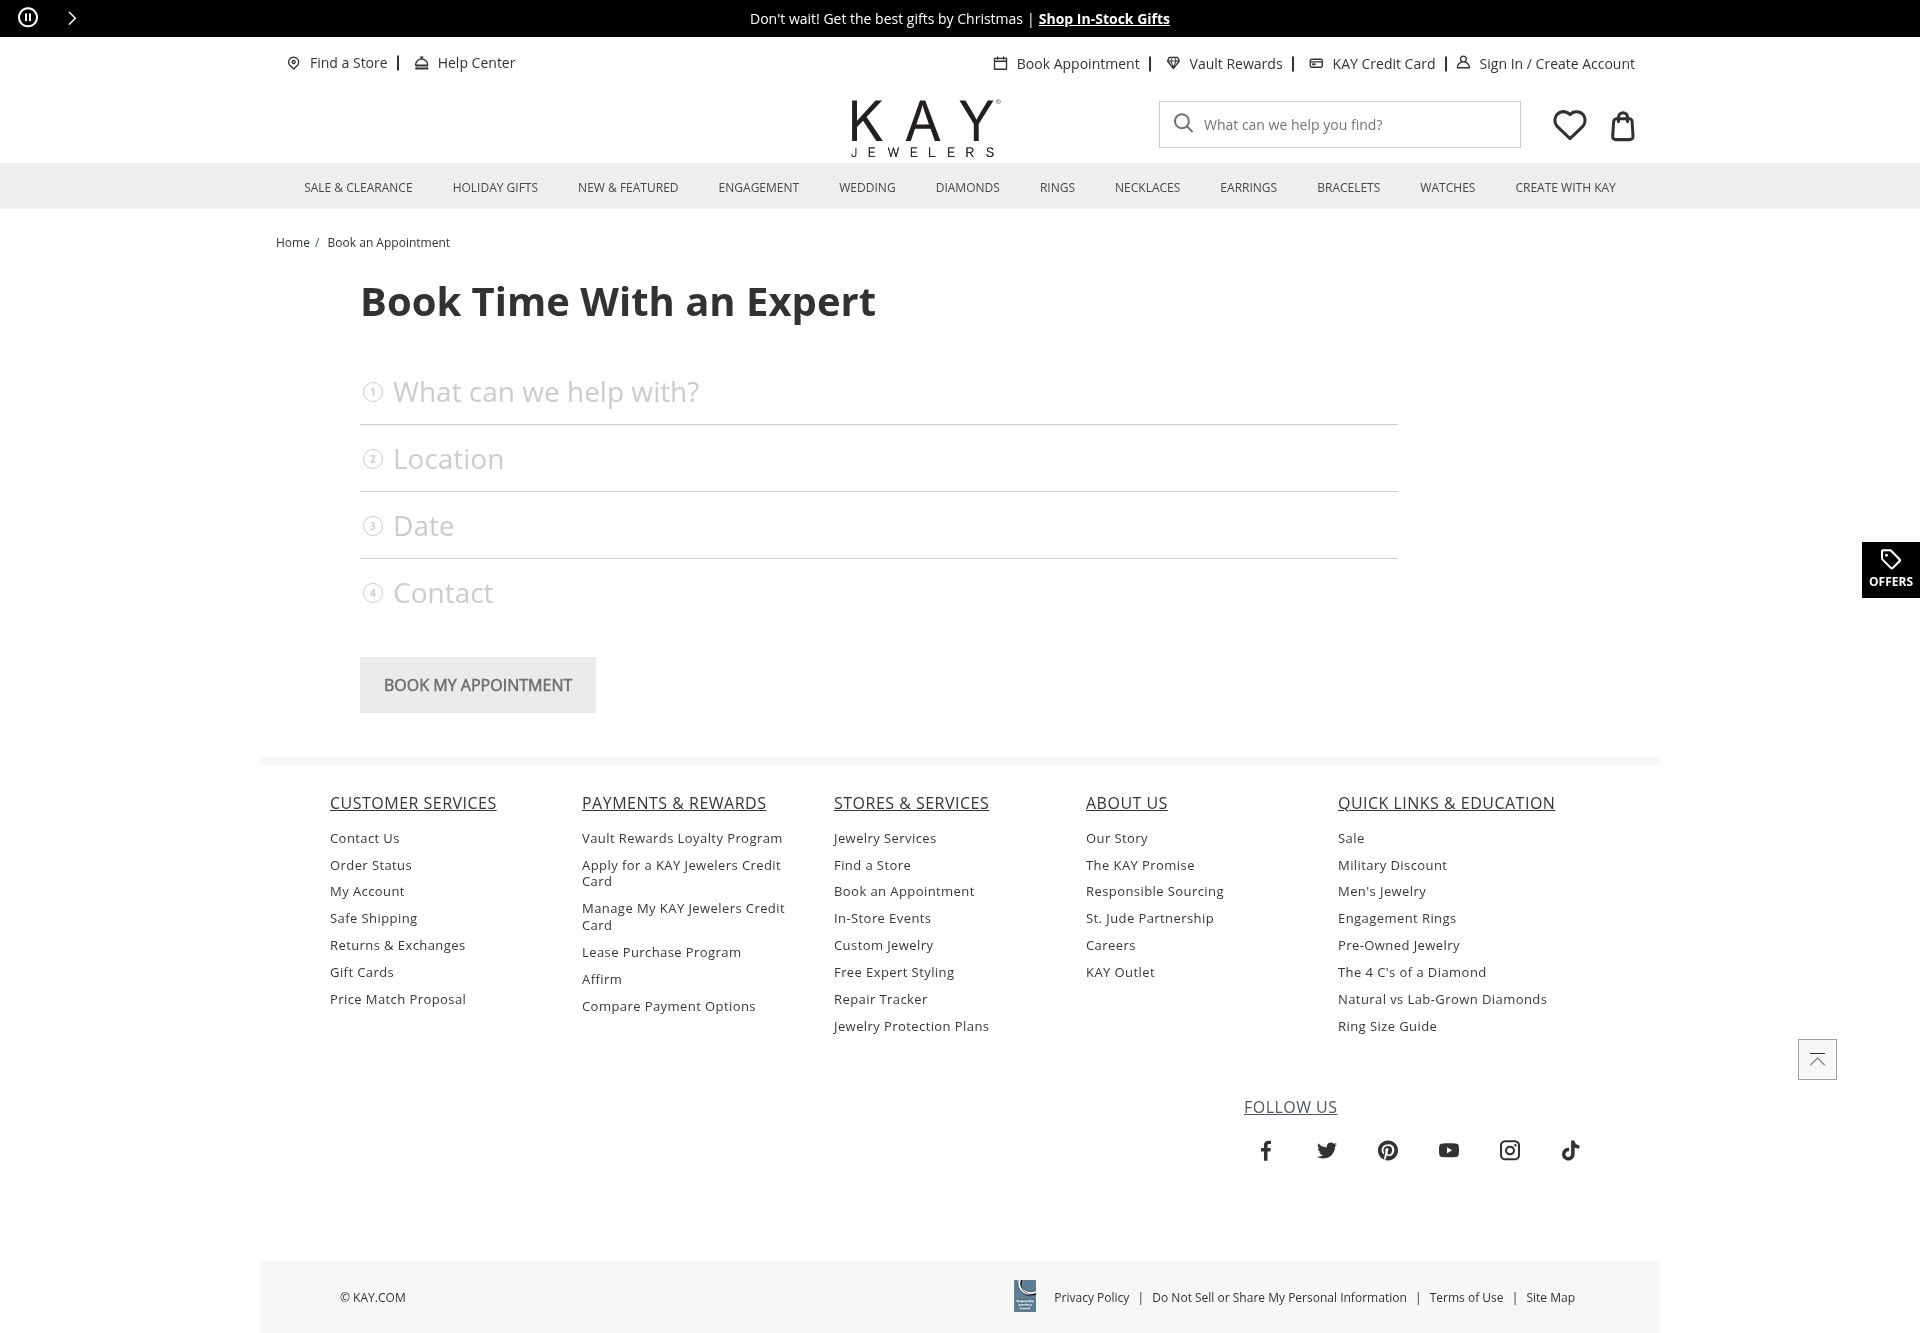Viewport: 1920px width, 1333px height.
Task: Pause the promo banner carousel
Action: pos(28,18)
